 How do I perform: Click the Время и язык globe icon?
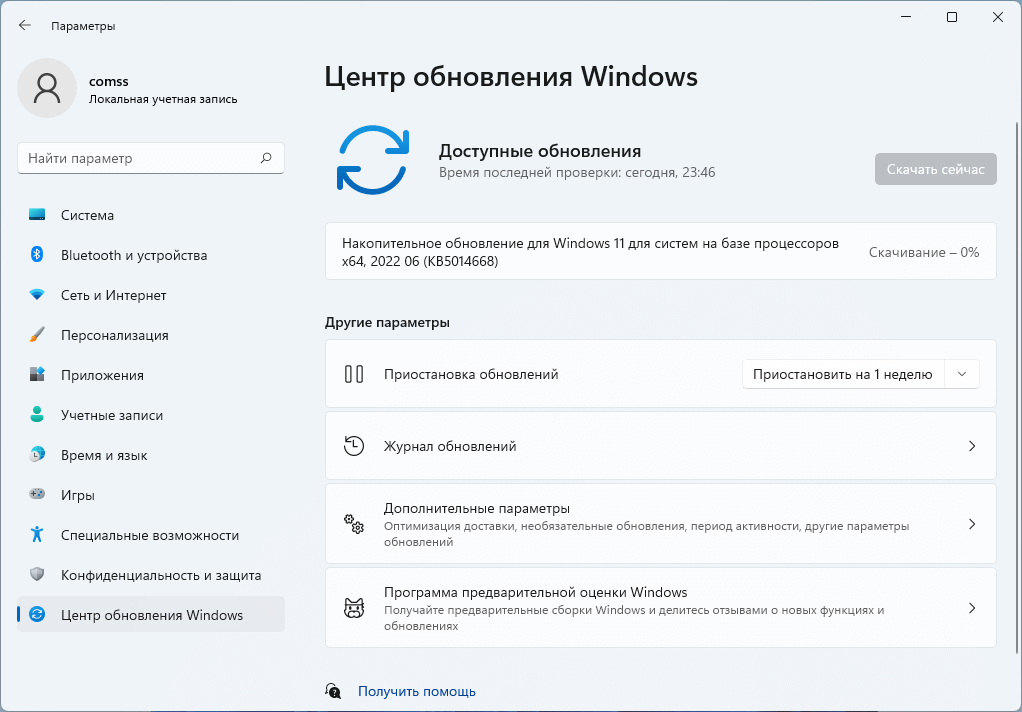pos(37,455)
